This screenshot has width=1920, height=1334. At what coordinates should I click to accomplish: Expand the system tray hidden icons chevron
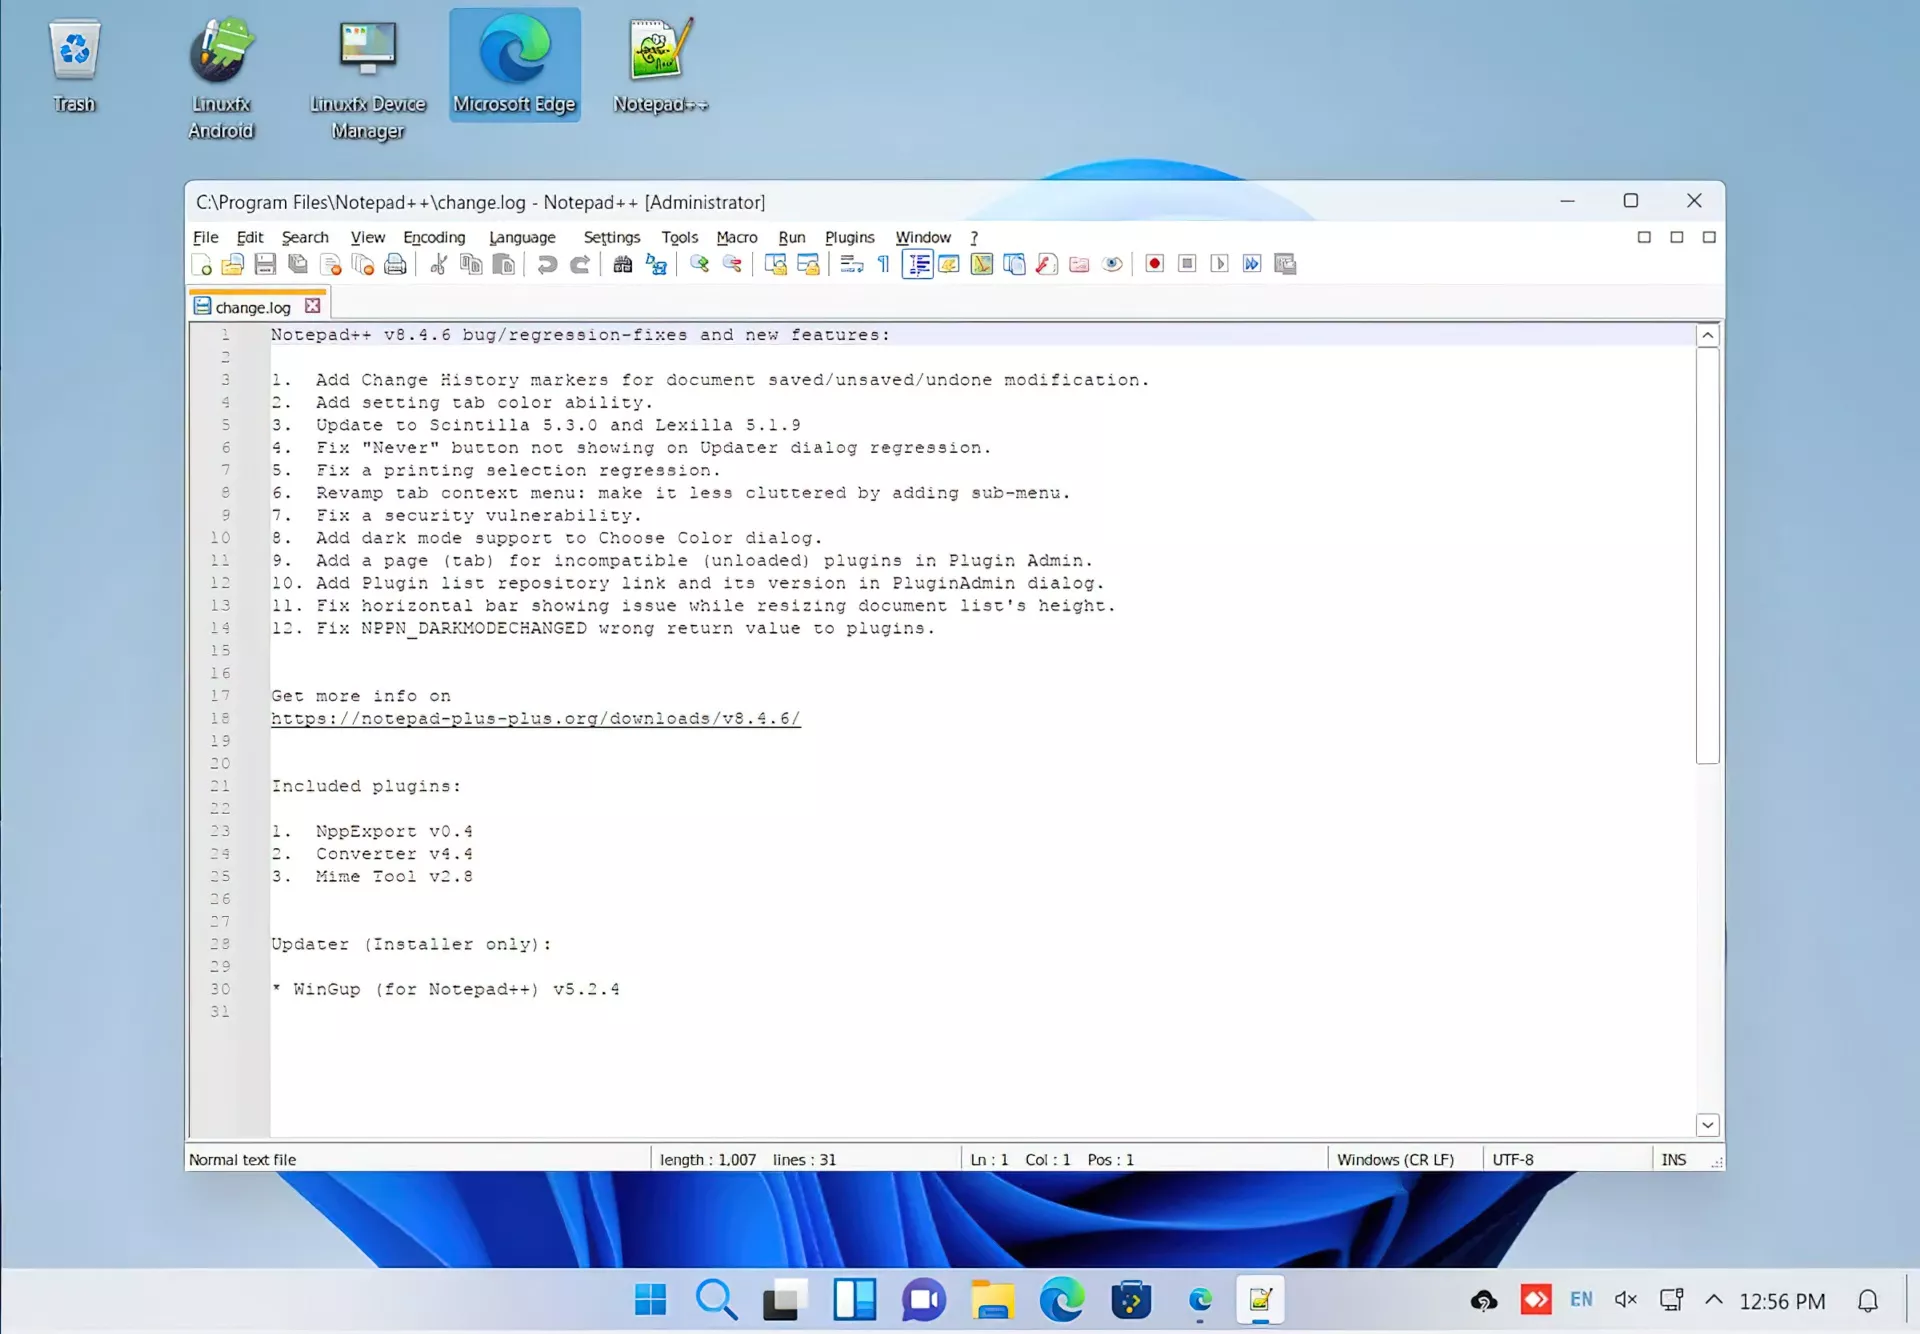tap(1714, 1300)
